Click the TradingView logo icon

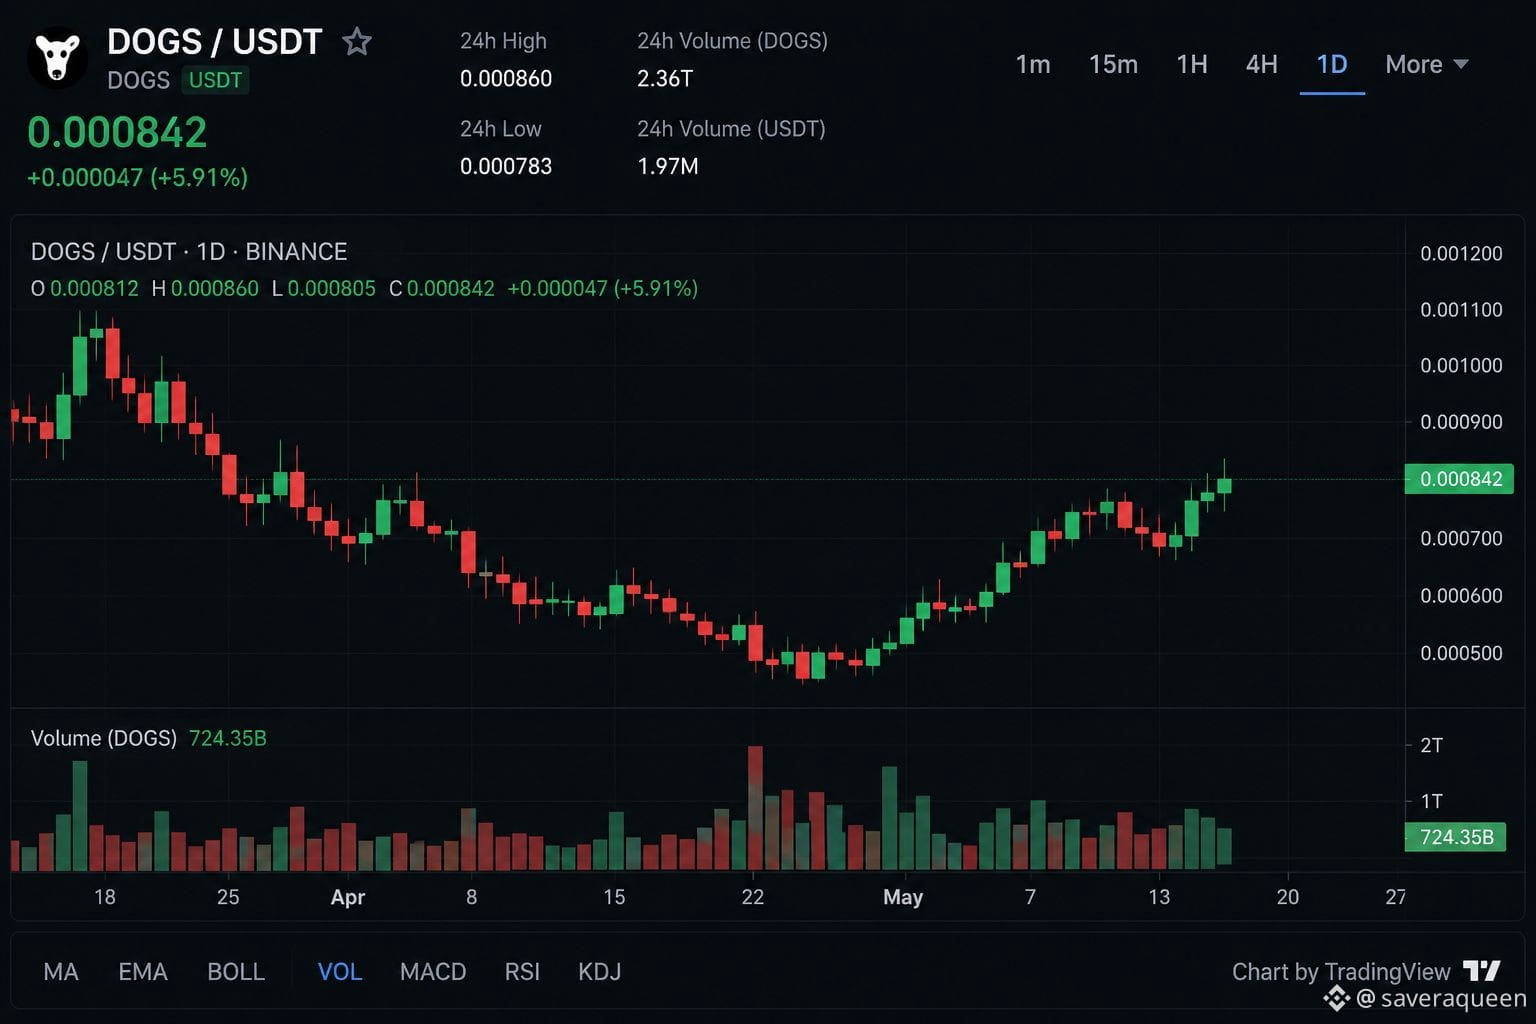pyautogui.click(x=1482, y=971)
